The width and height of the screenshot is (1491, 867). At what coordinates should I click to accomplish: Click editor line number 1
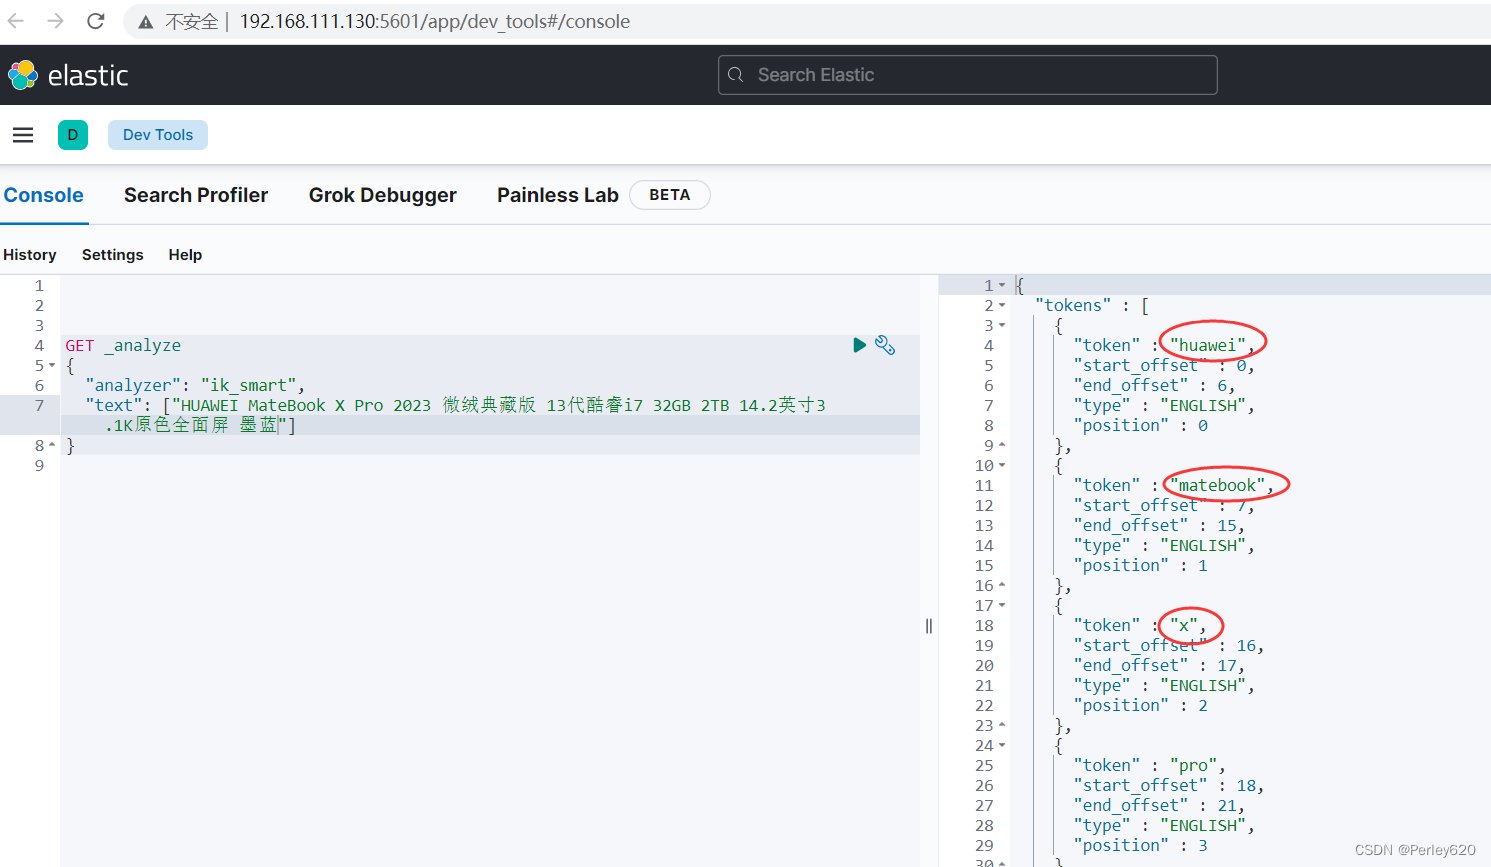39,285
